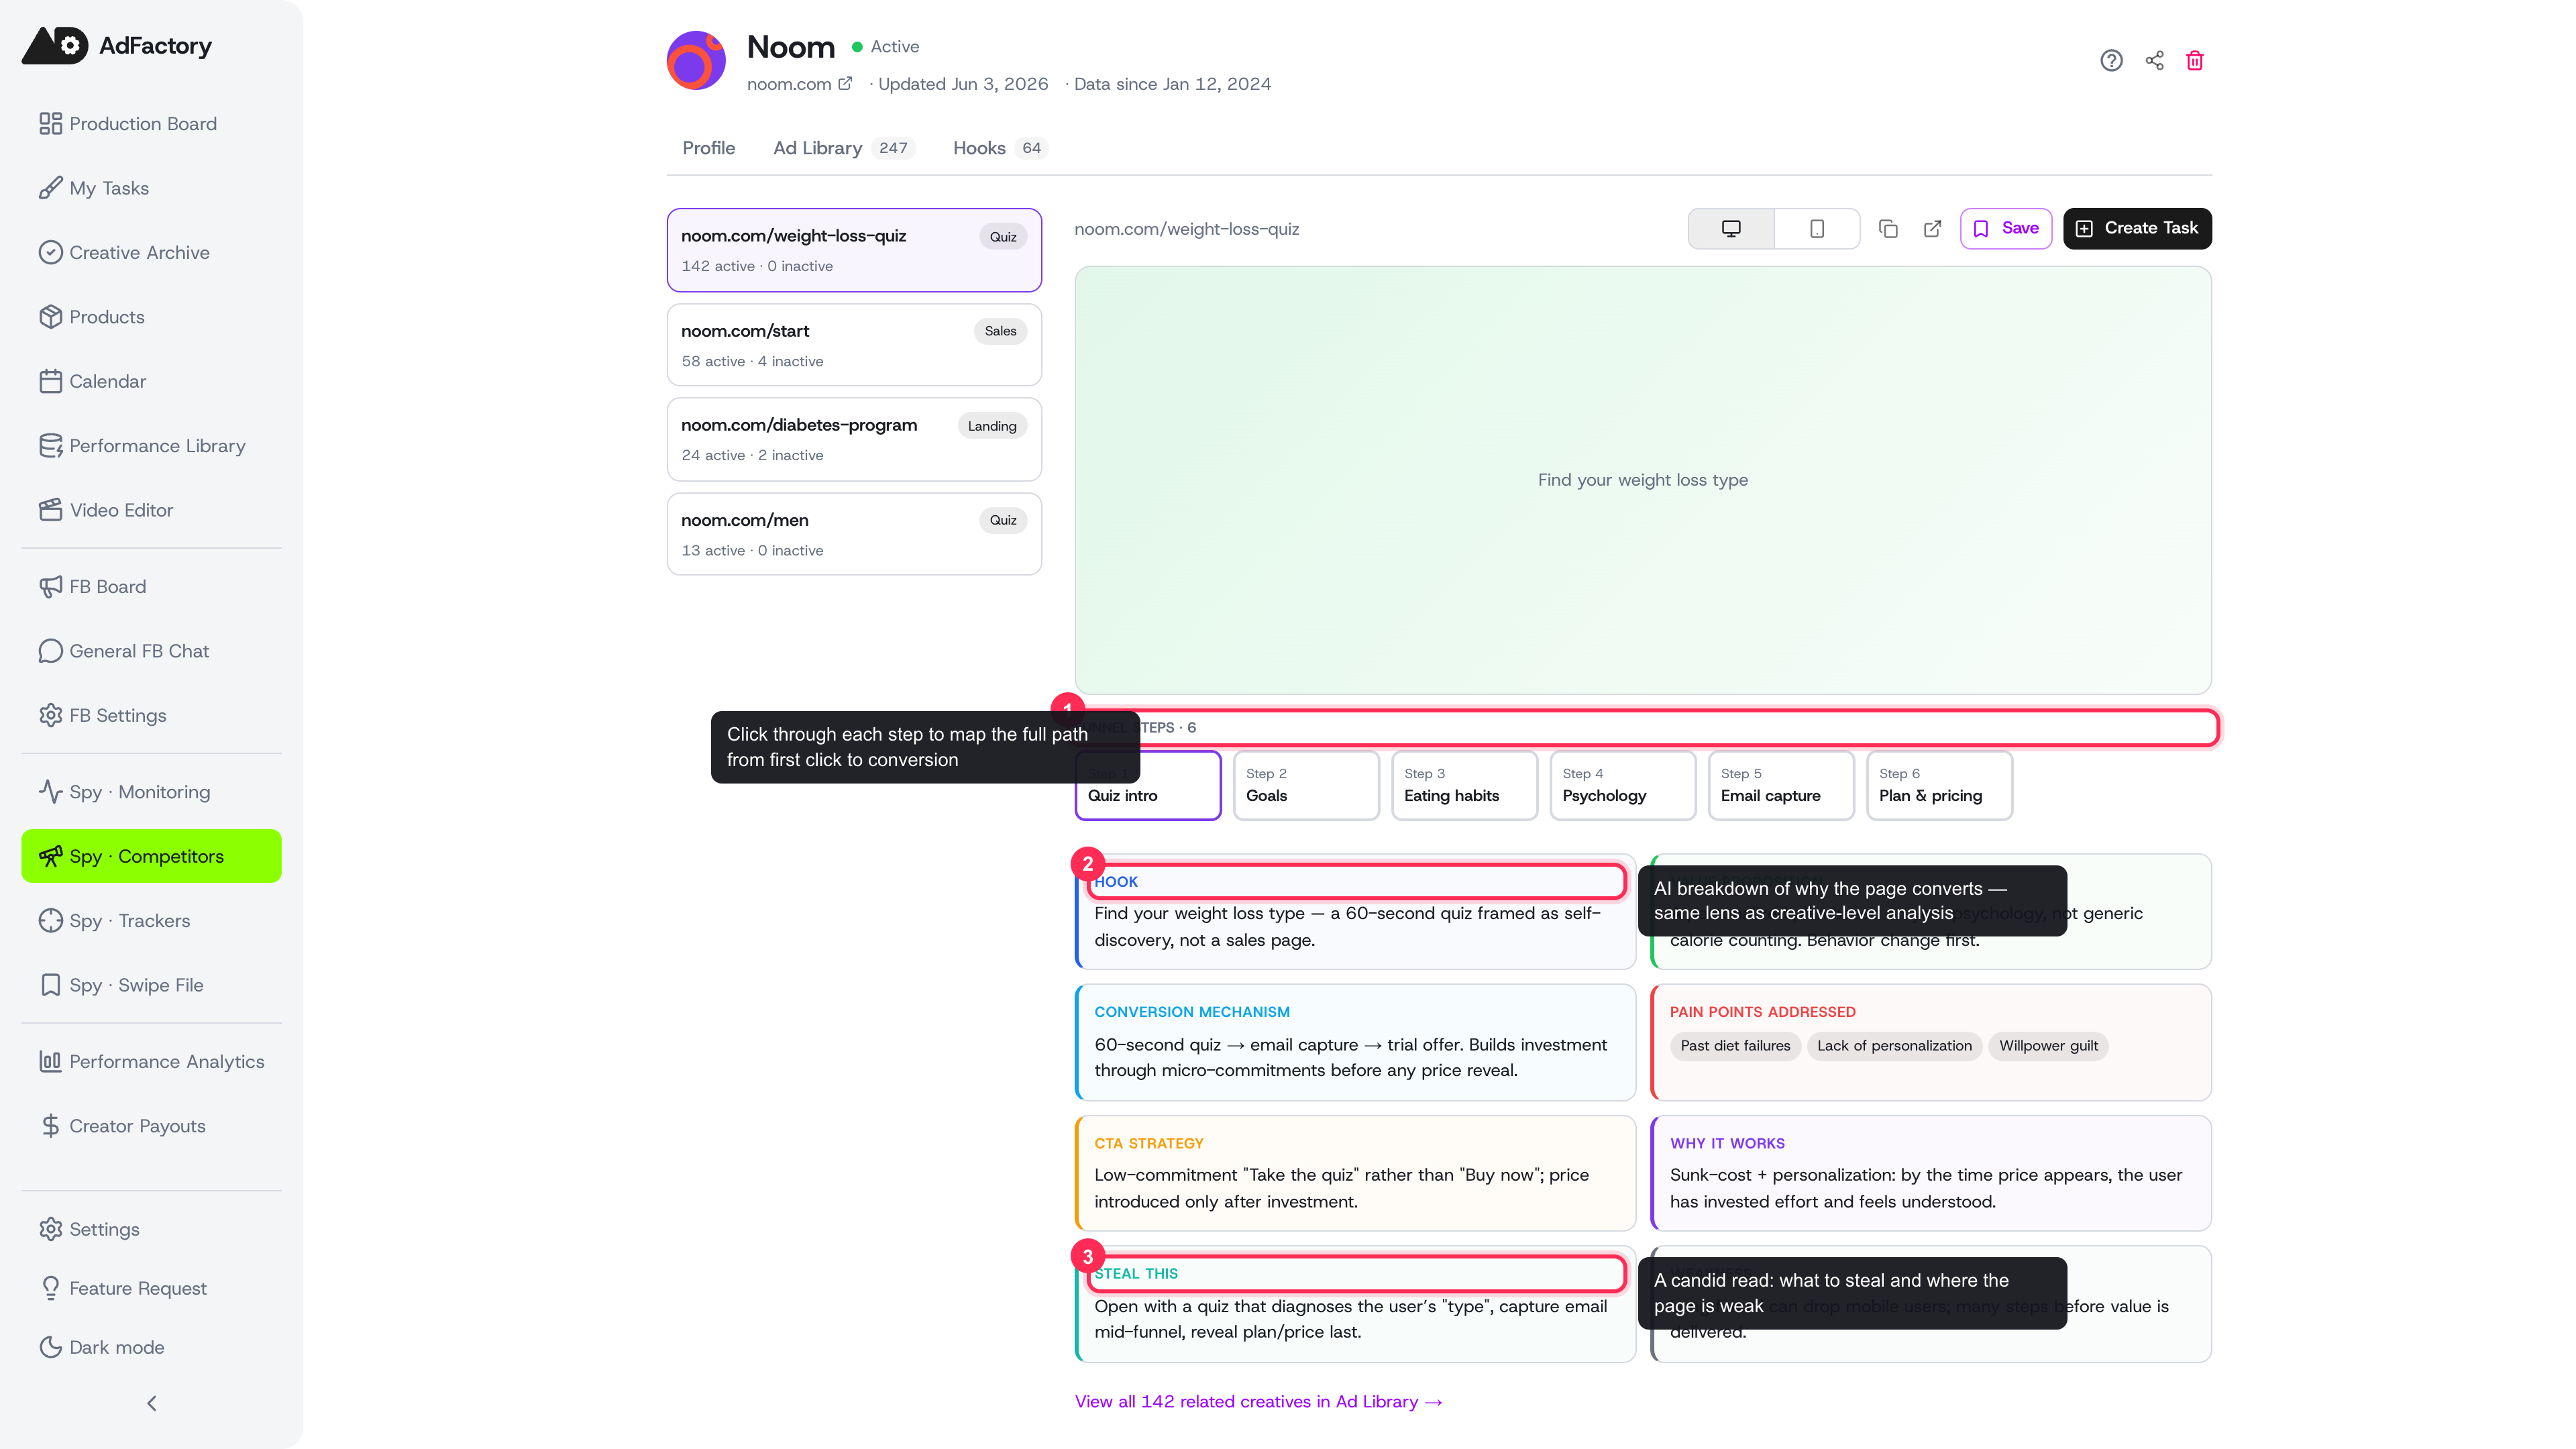Select the noom.com/start landing page card

854,345
